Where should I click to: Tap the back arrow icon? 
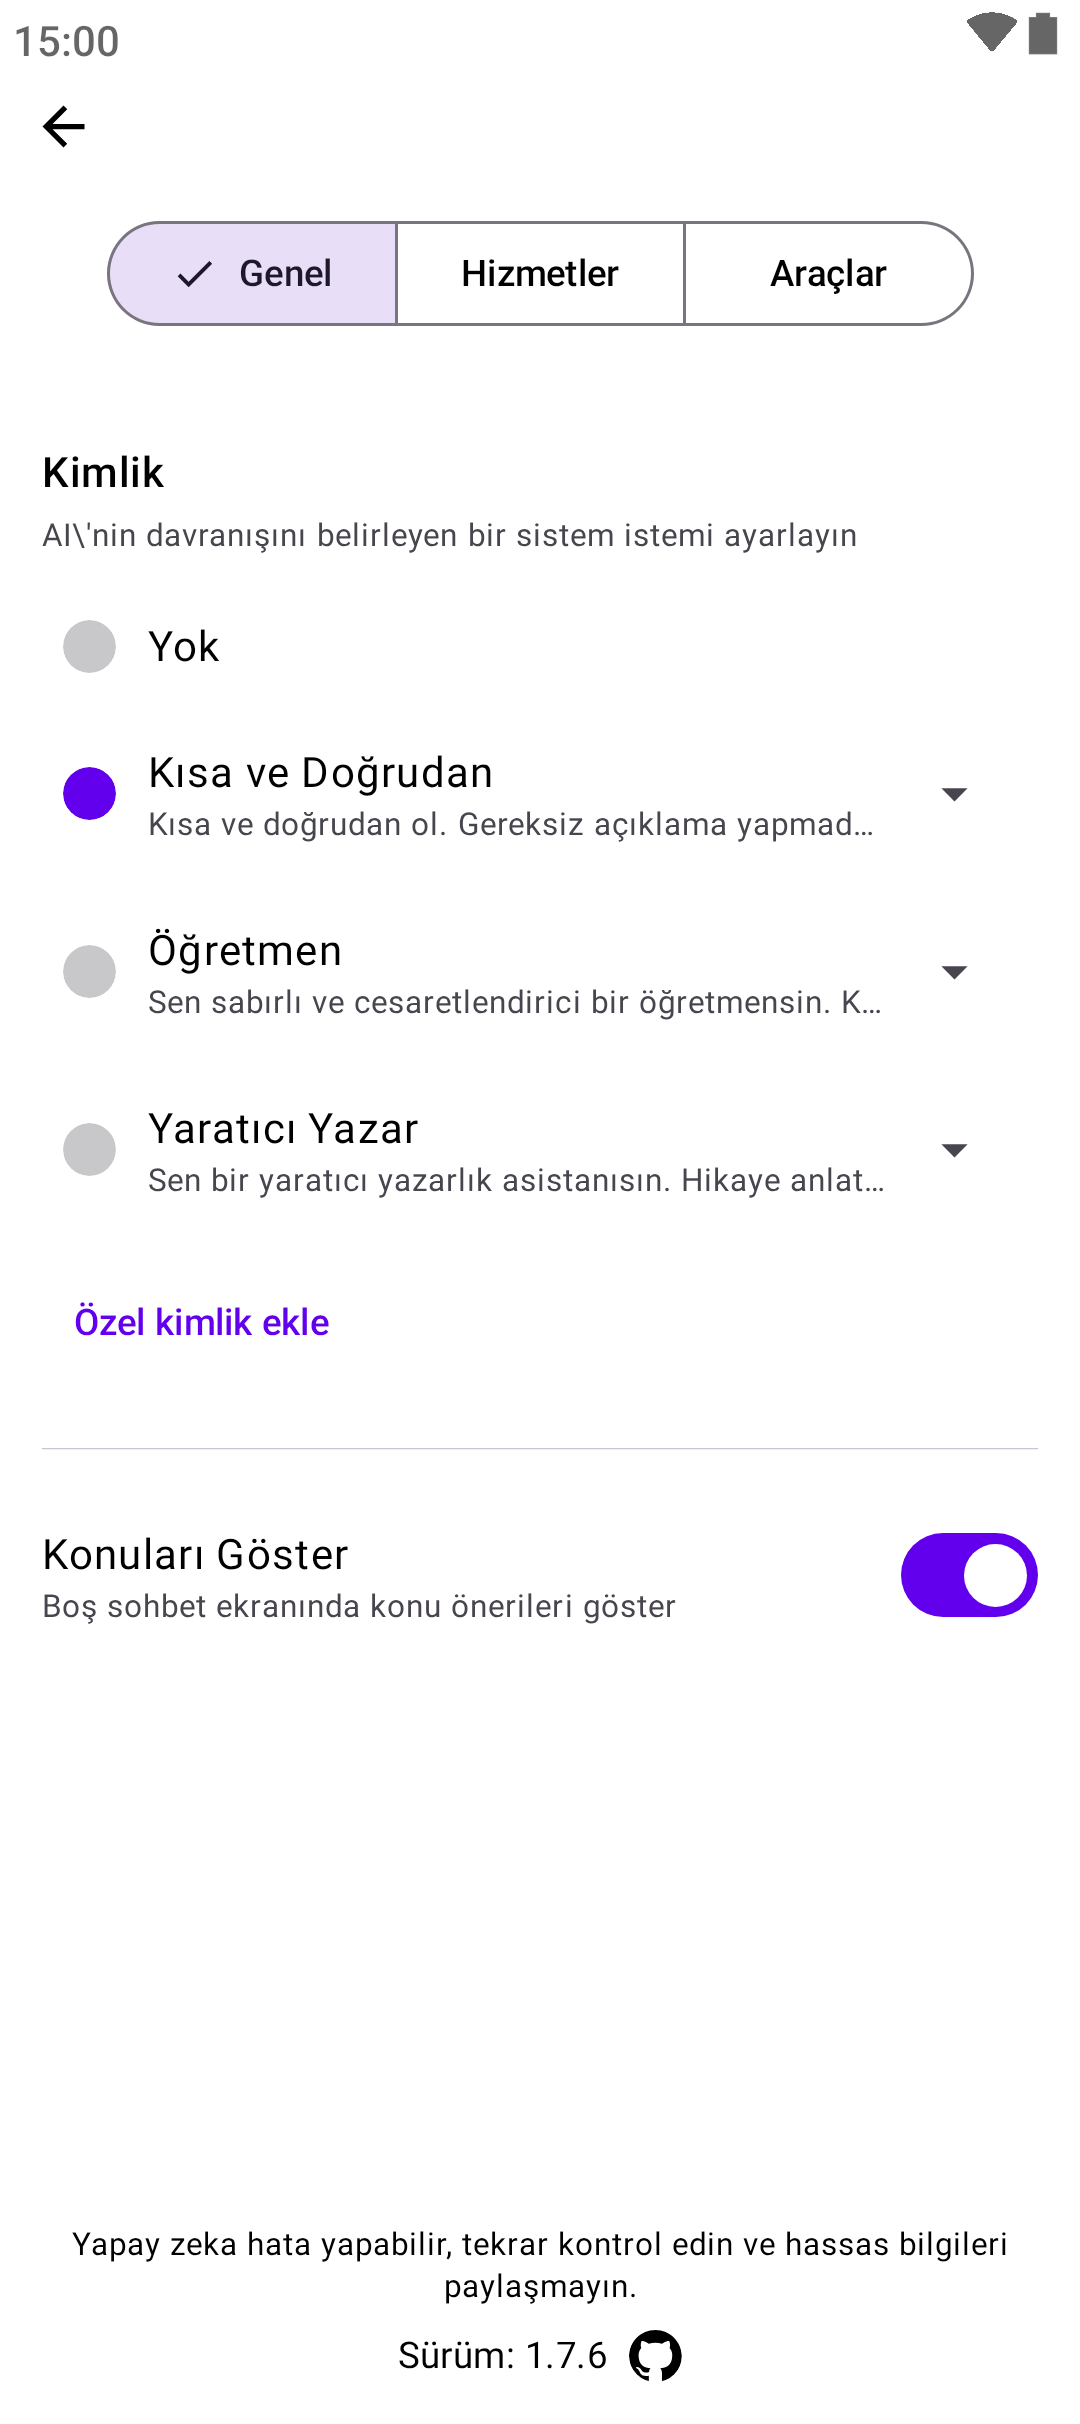(x=64, y=127)
